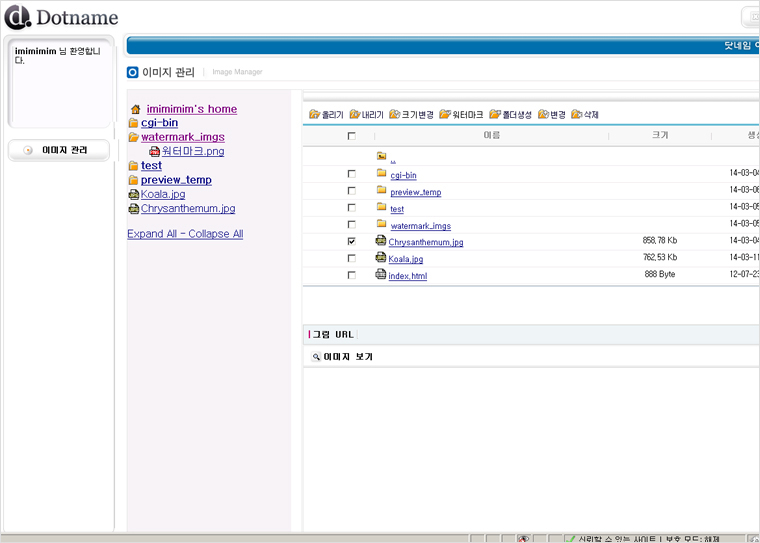Check the index.html file checkbox

tap(351, 275)
